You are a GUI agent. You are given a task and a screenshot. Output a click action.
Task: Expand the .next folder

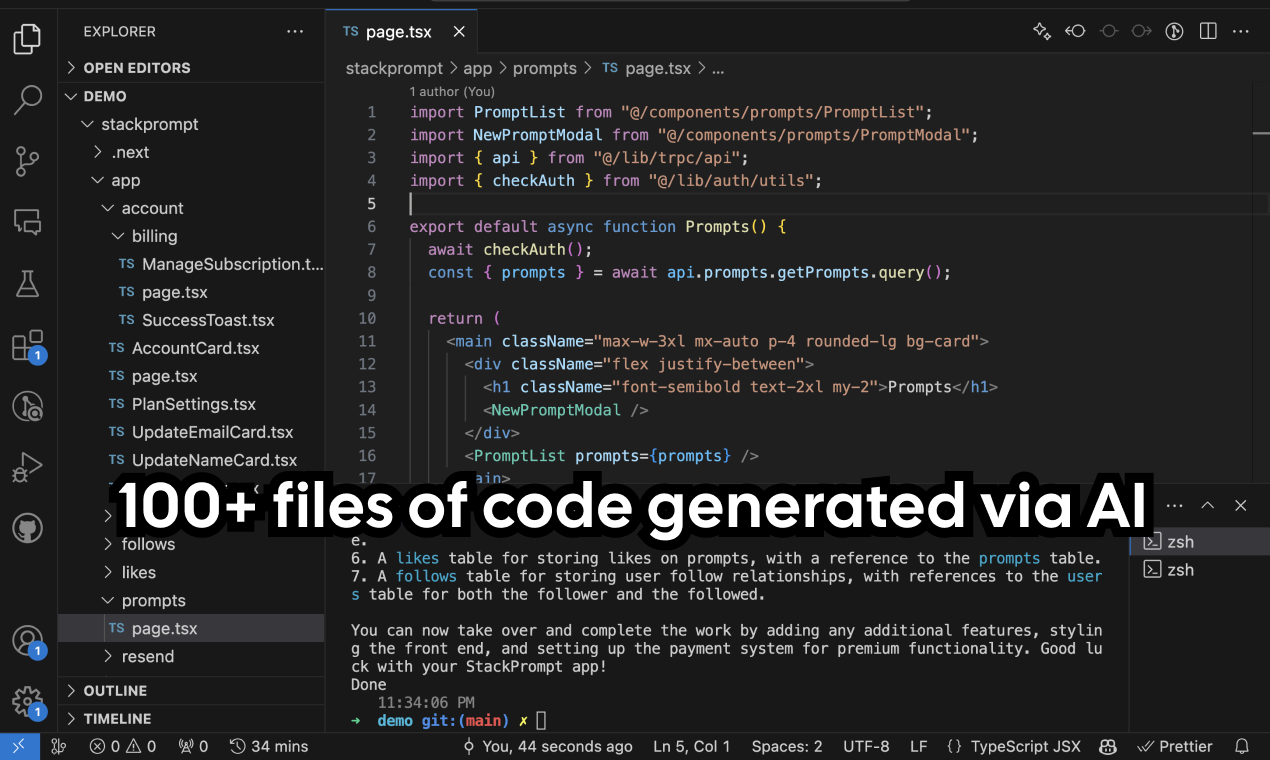click(x=191, y=152)
